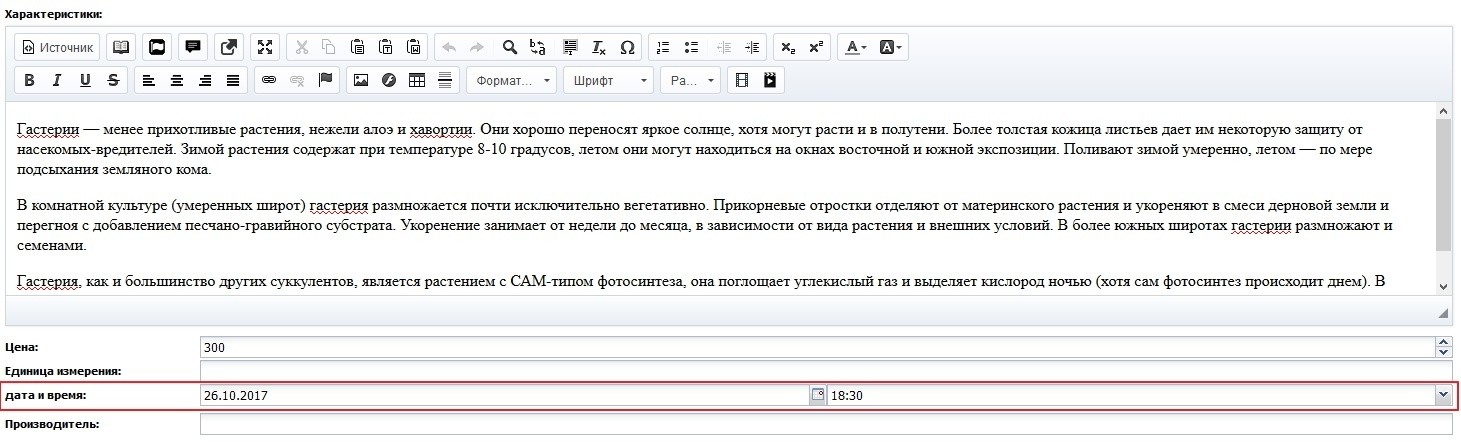Image resolution: width=1461 pixels, height=442 pixels.
Task: Toggle underline formatting
Action: click(85, 80)
